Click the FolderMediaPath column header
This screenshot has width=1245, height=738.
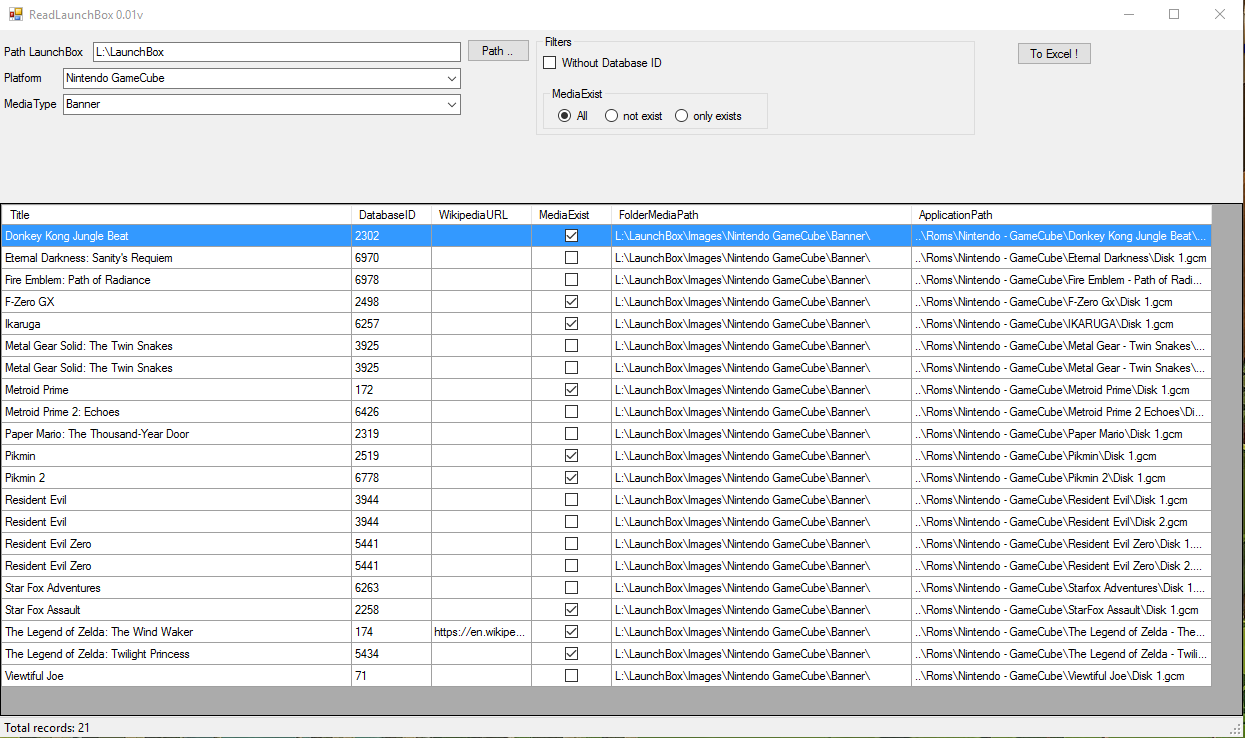[x=762, y=215]
